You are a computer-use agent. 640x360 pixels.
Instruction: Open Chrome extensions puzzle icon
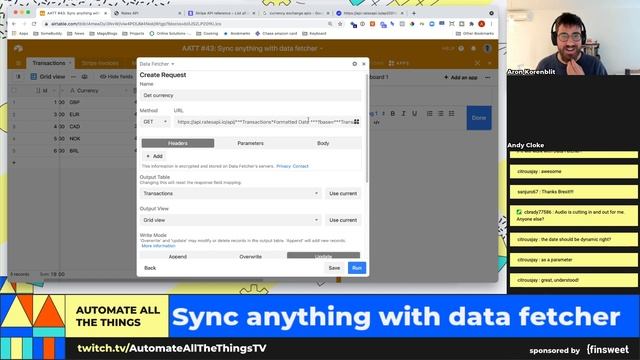point(471,24)
